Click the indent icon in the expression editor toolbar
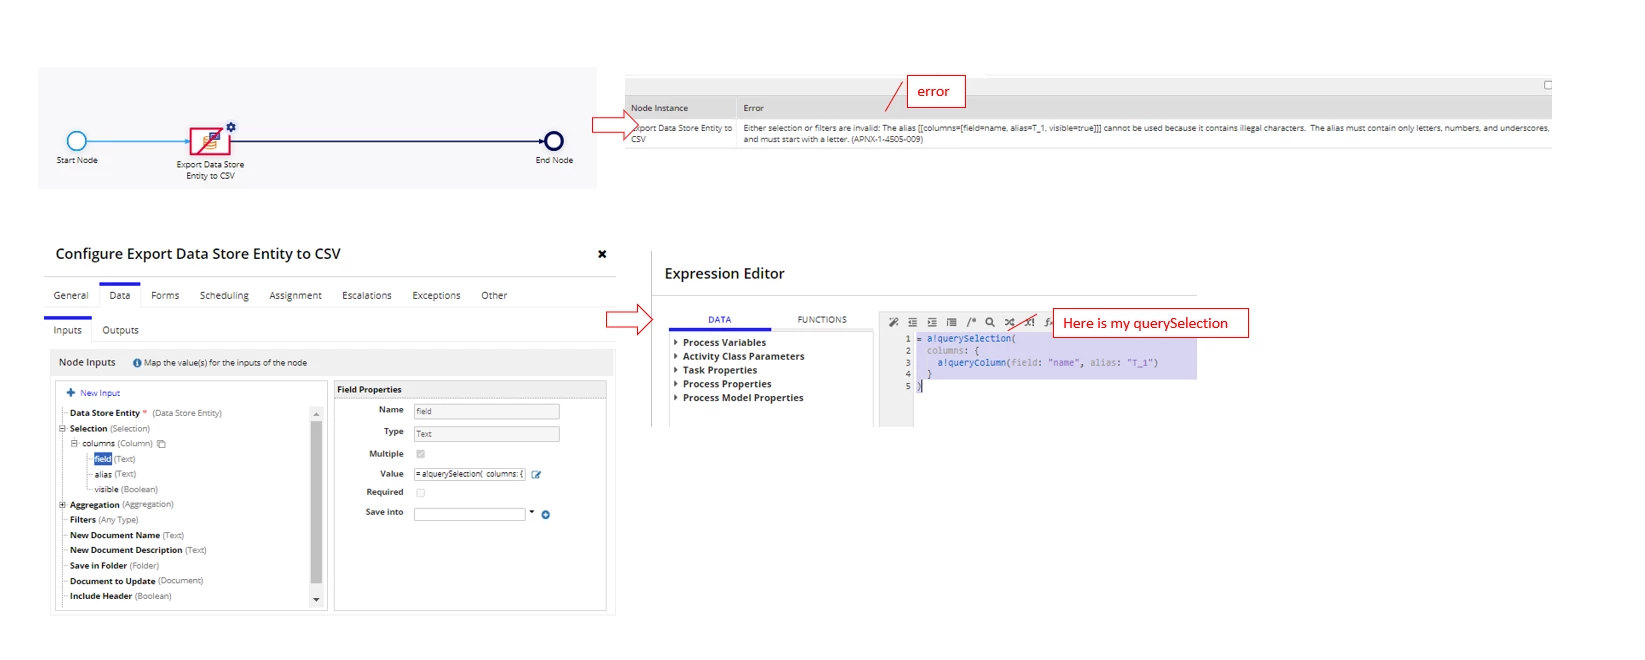The width and height of the screenshot is (1645, 660). coord(932,322)
